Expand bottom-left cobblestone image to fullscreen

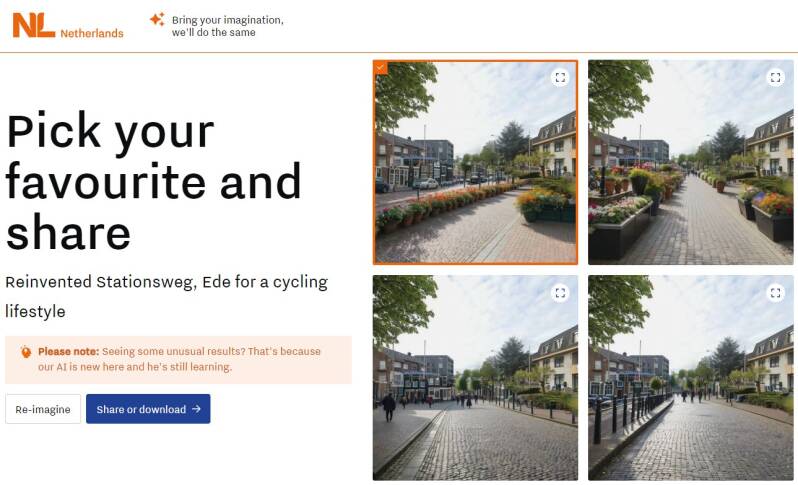[560, 293]
